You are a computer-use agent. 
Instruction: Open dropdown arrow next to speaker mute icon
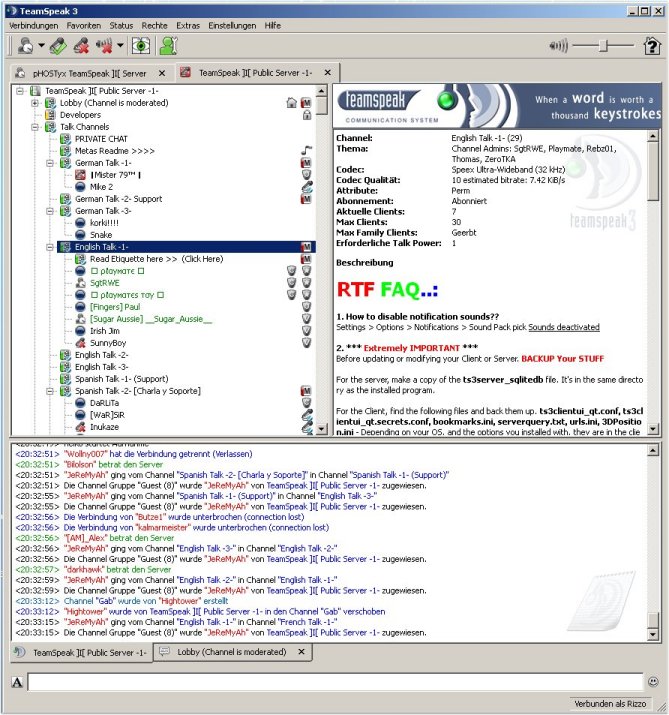point(120,46)
